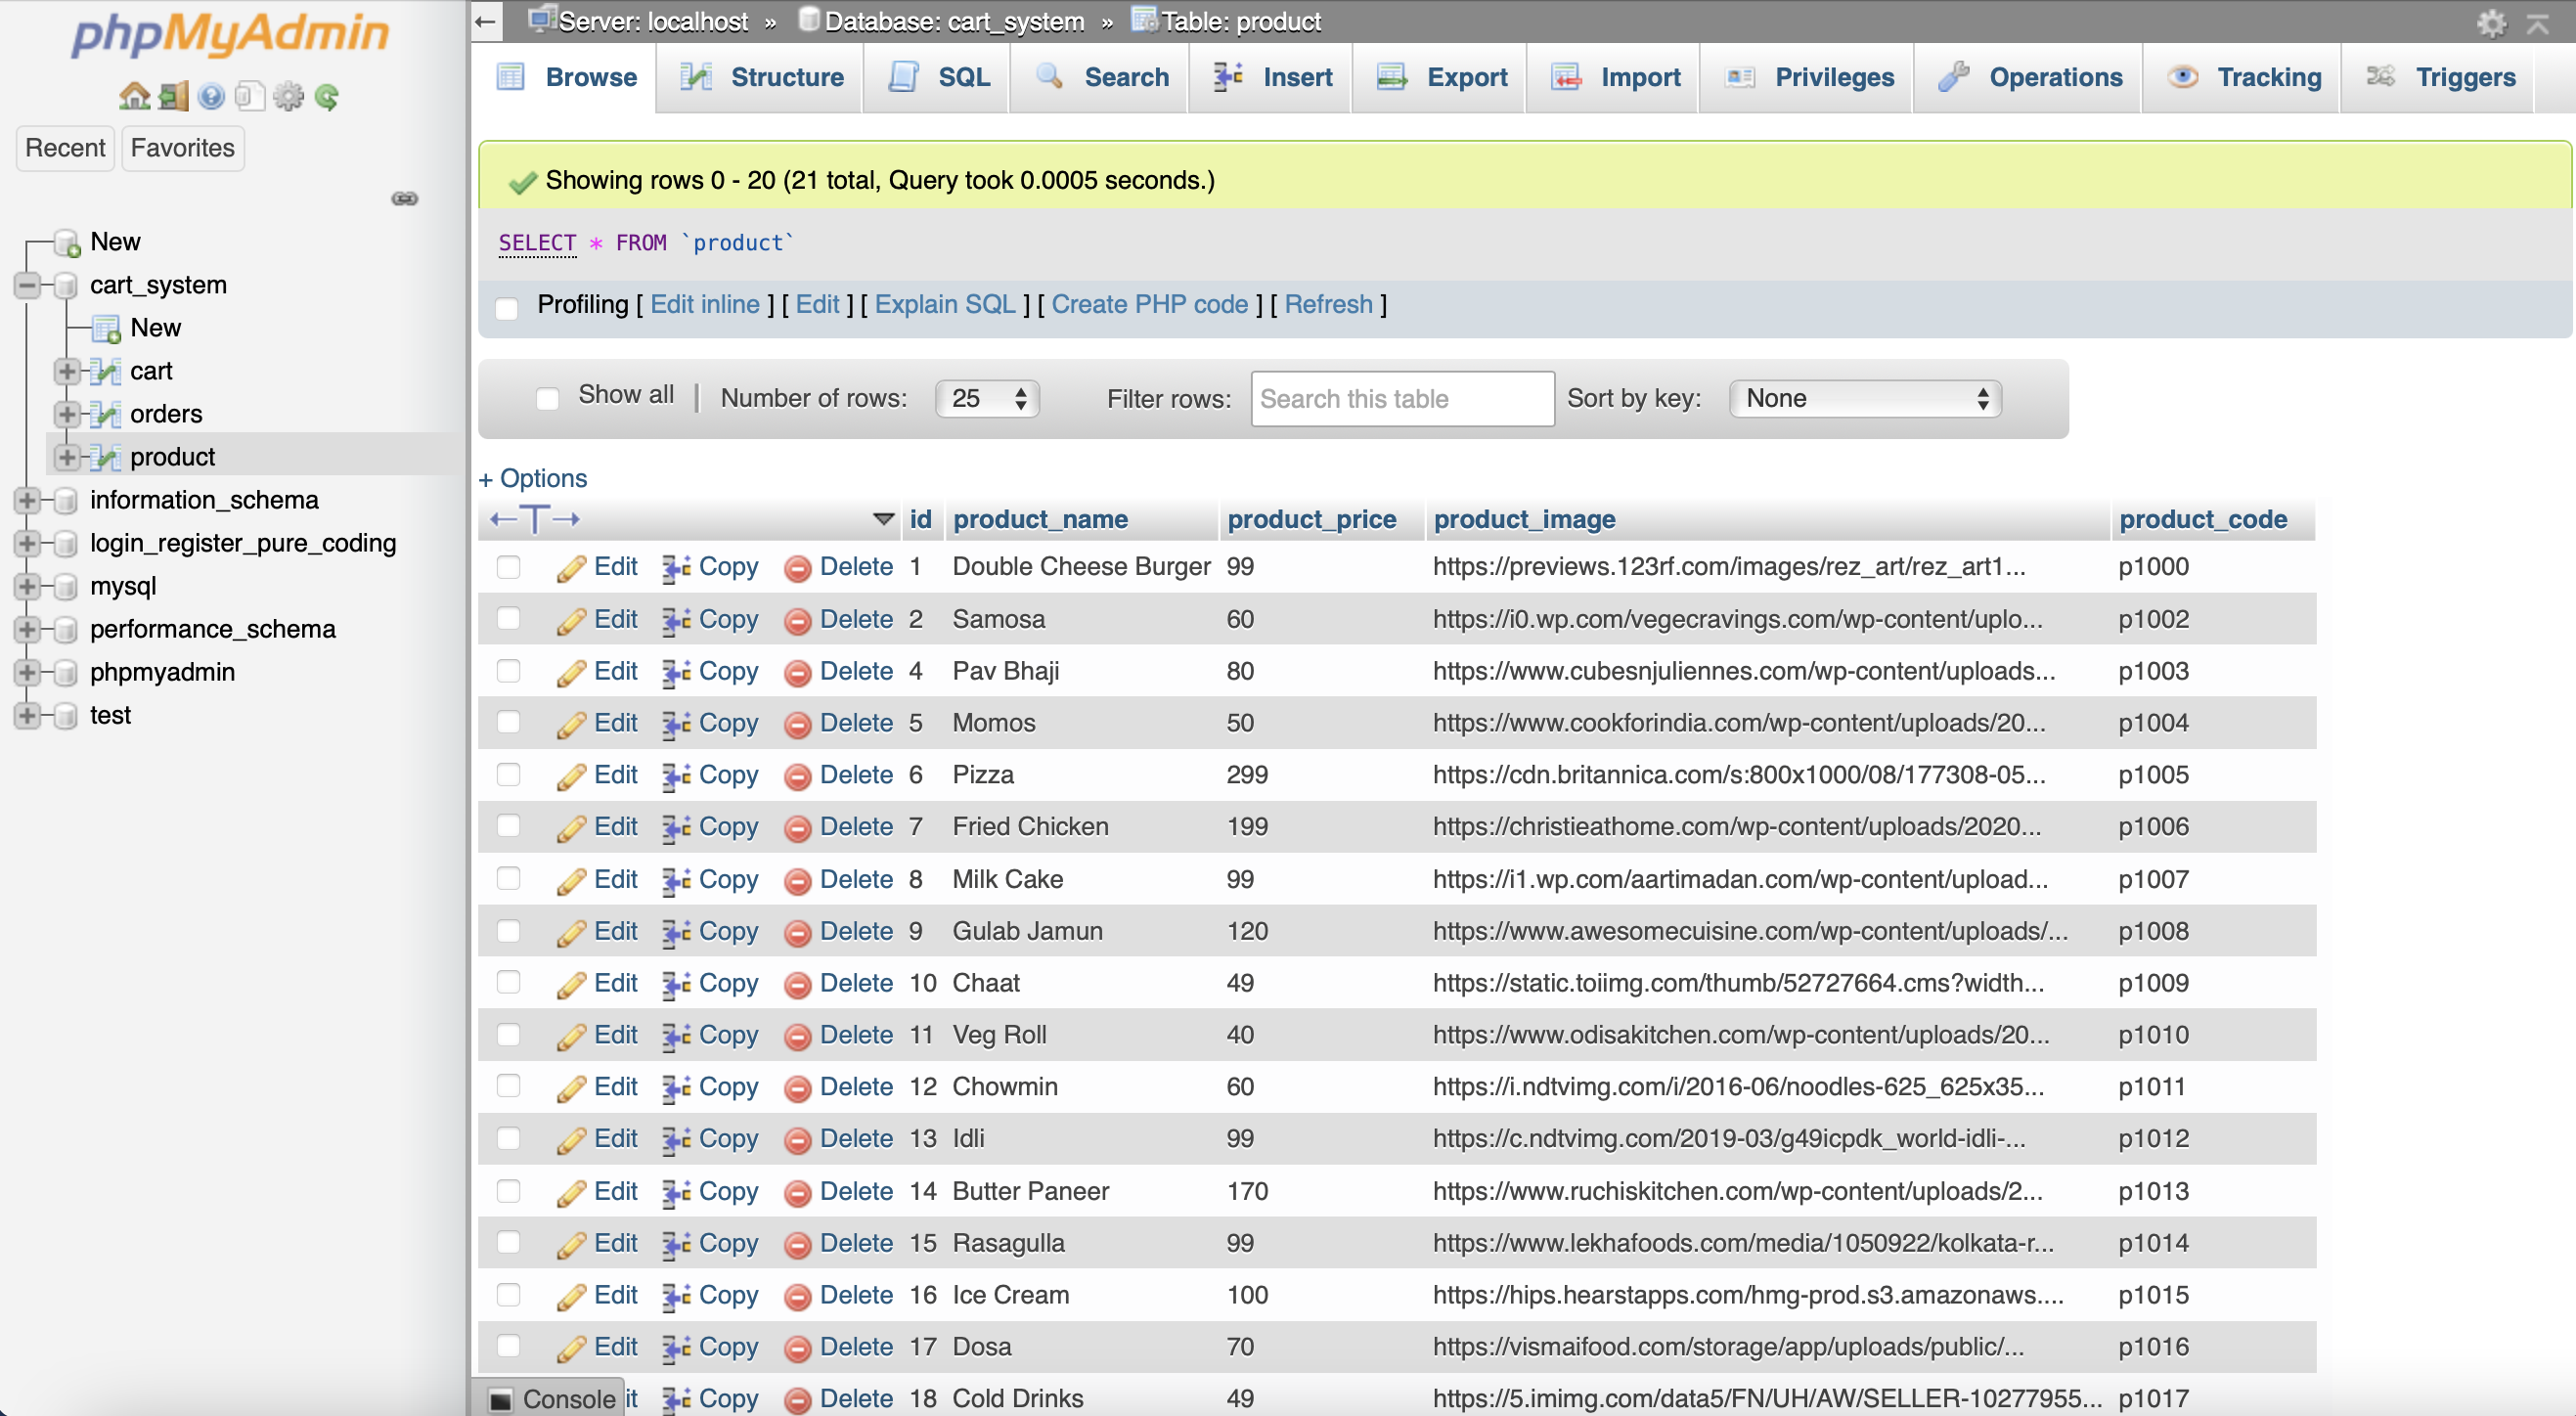This screenshot has width=2576, height=1416.
Task: Click the navigation panel settings gear icon
Action: pyautogui.click(x=288, y=96)
